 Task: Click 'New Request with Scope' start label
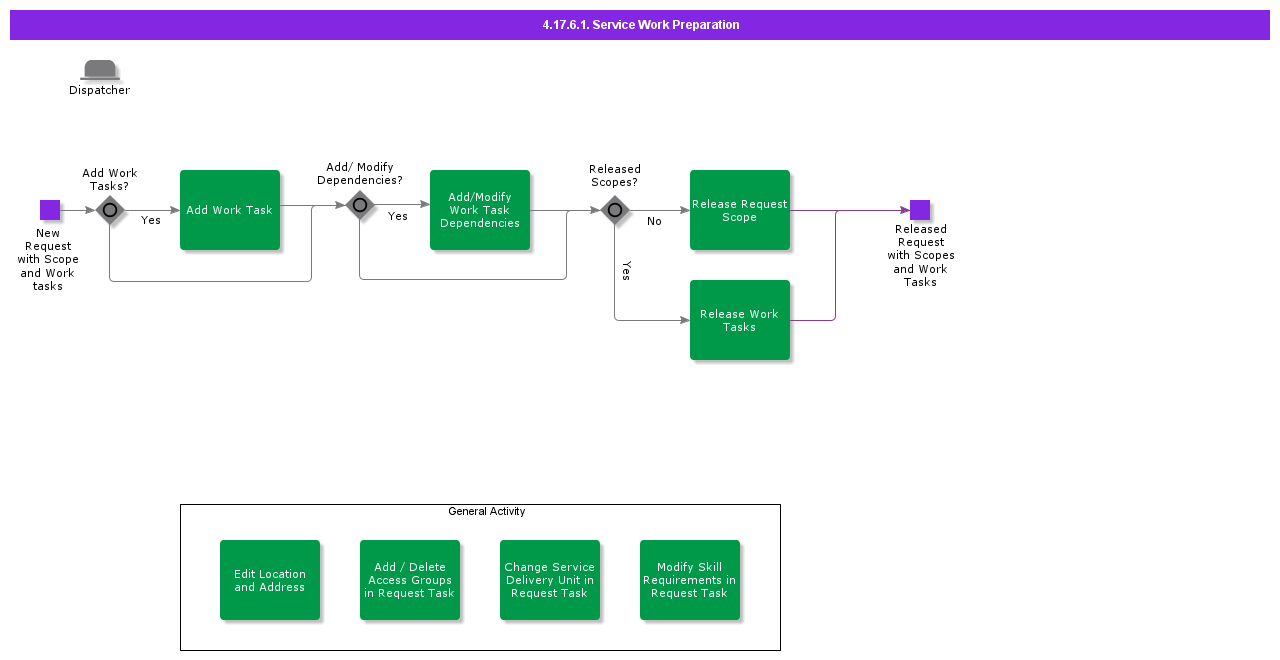48,260
